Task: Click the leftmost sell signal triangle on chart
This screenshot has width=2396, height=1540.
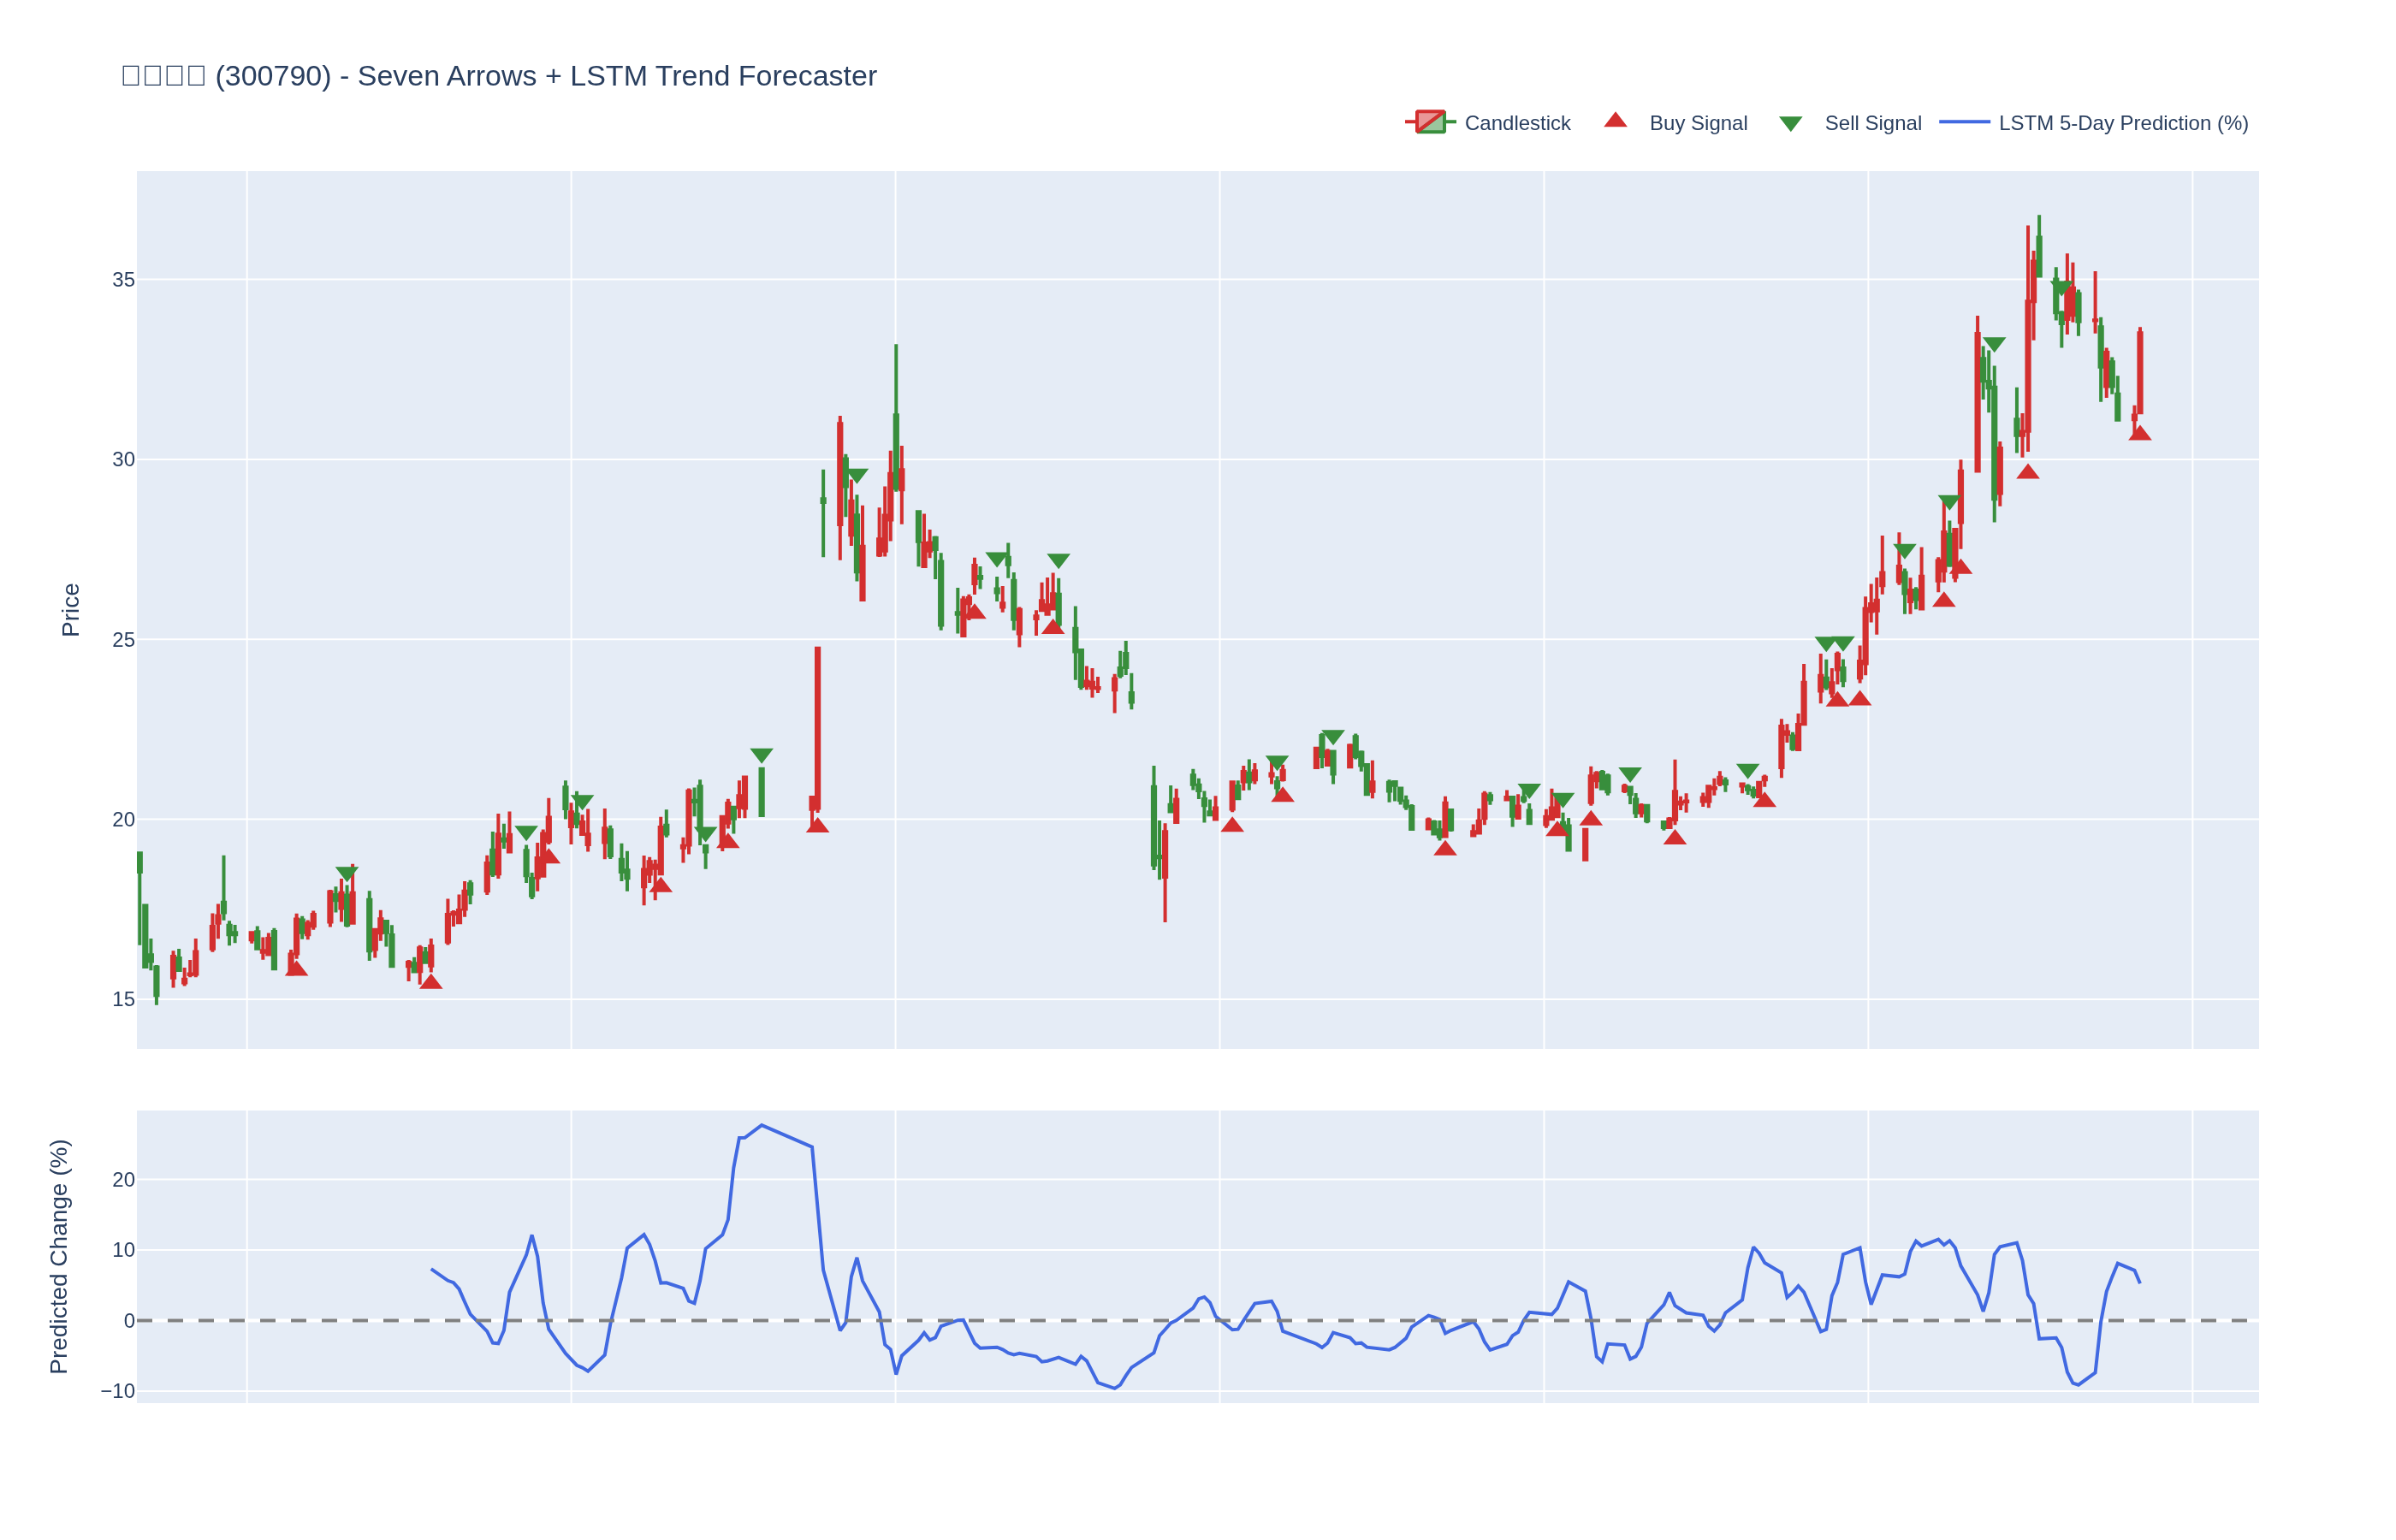Action: (x=346, y=873)
